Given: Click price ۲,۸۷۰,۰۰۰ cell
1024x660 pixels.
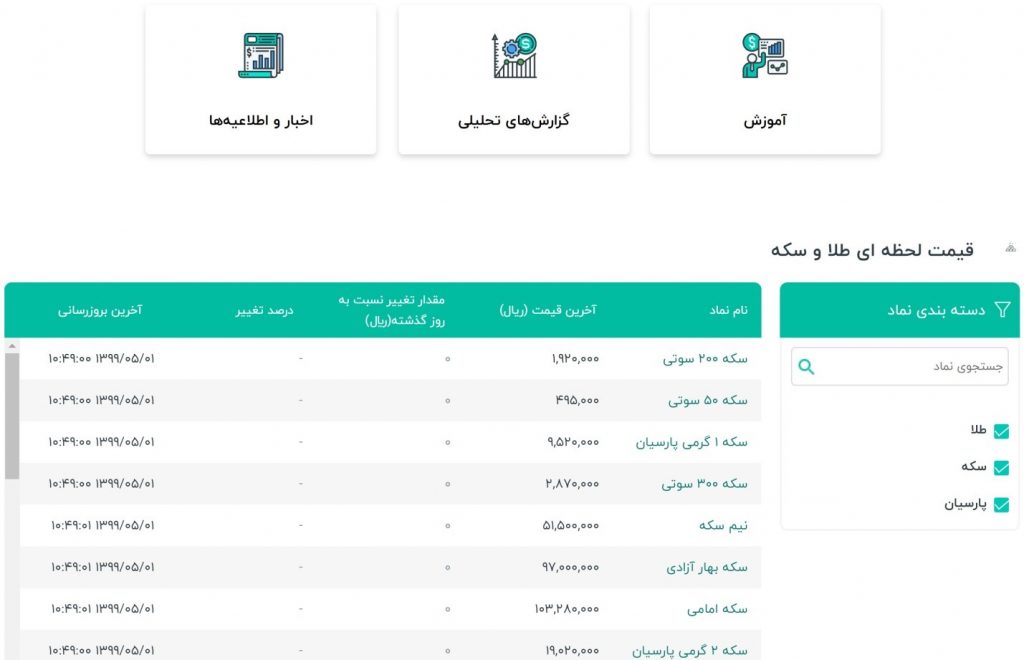Looking at the screenshot, I should click(x=573, y=484).
